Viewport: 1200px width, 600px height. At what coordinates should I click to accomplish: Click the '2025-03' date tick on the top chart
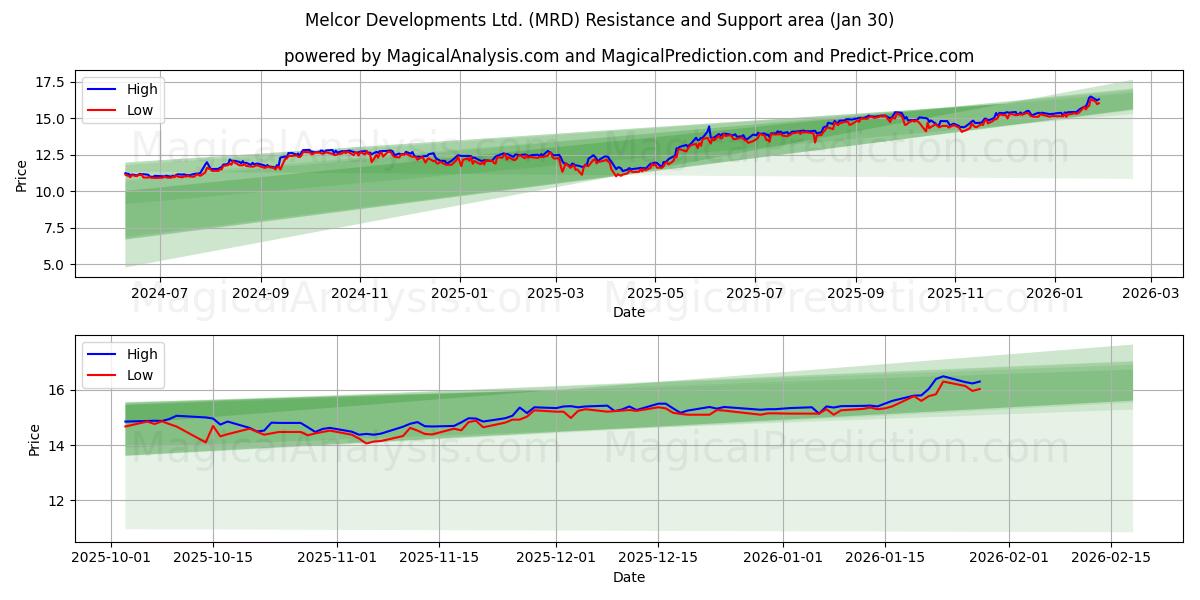(556, 295)
